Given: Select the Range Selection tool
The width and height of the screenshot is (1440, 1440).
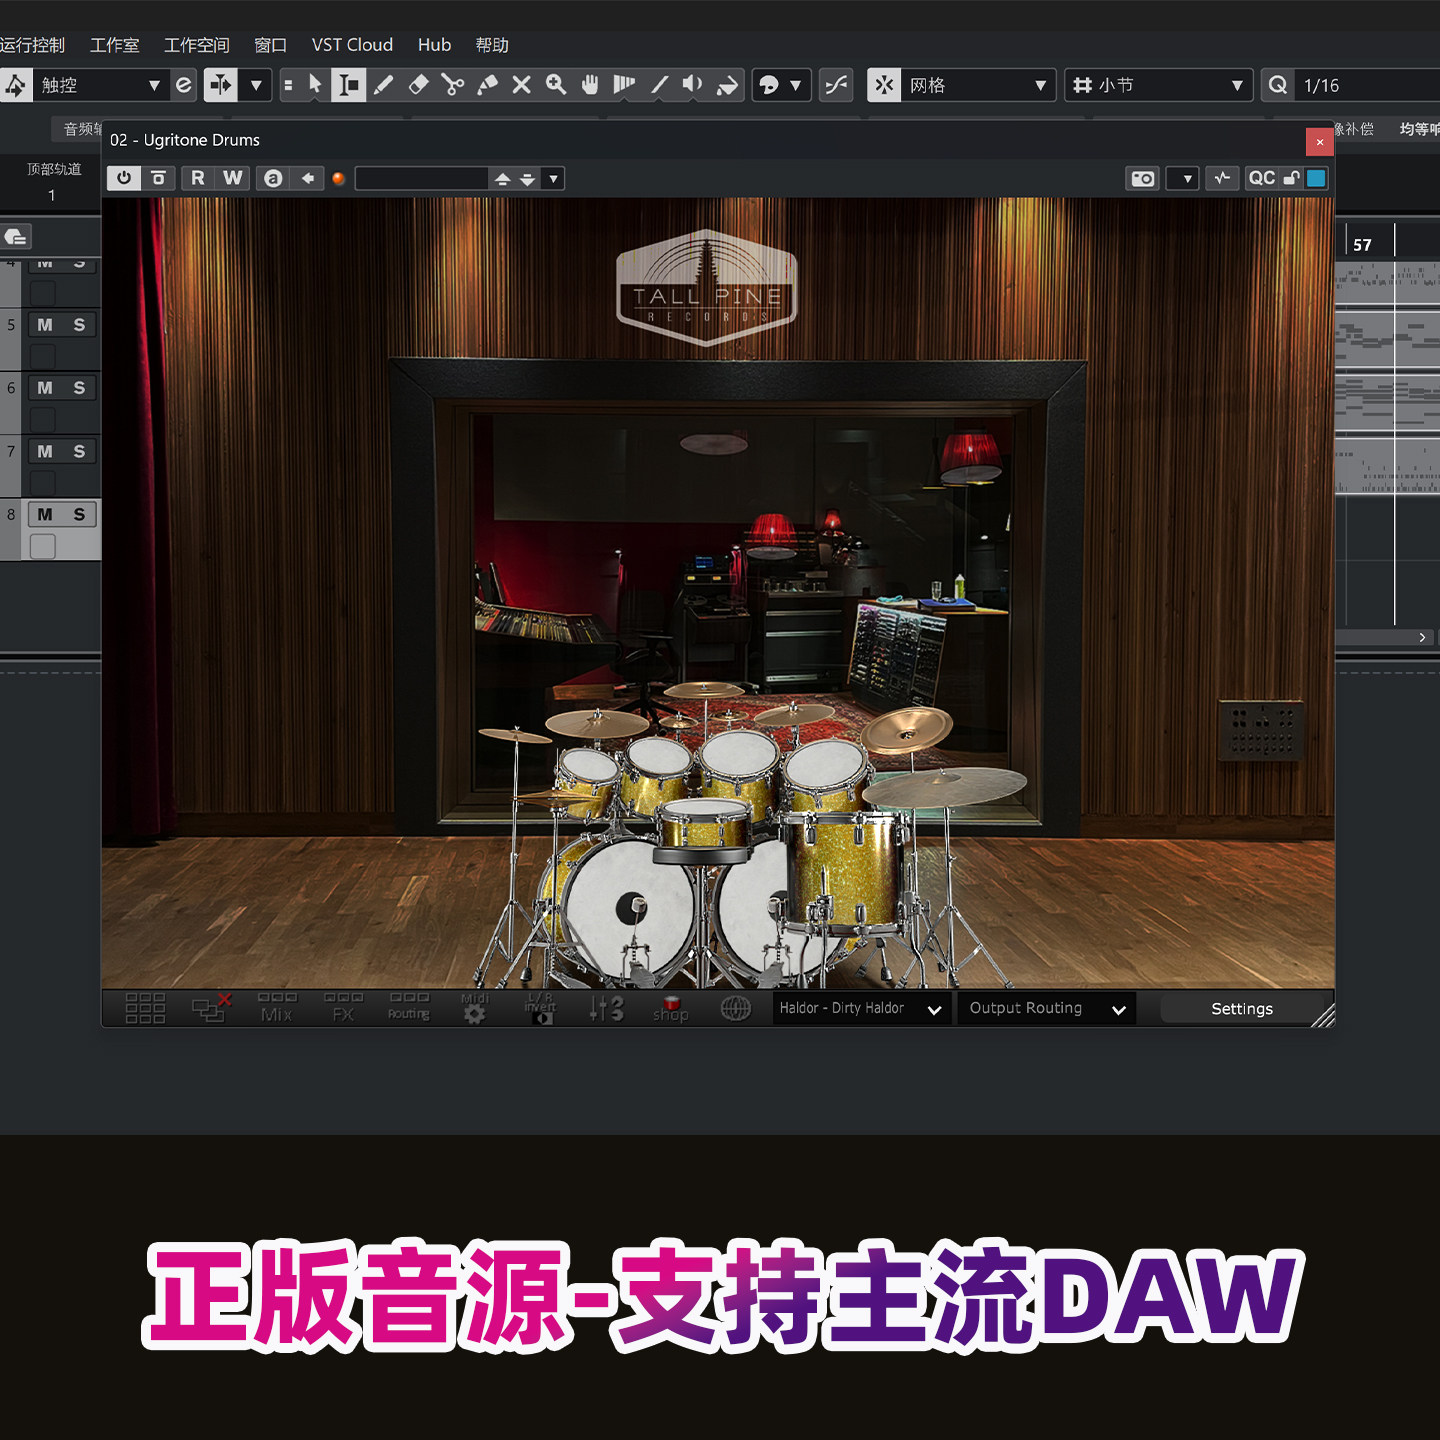Looking at the screenshot, I should (x=349, y=85).
